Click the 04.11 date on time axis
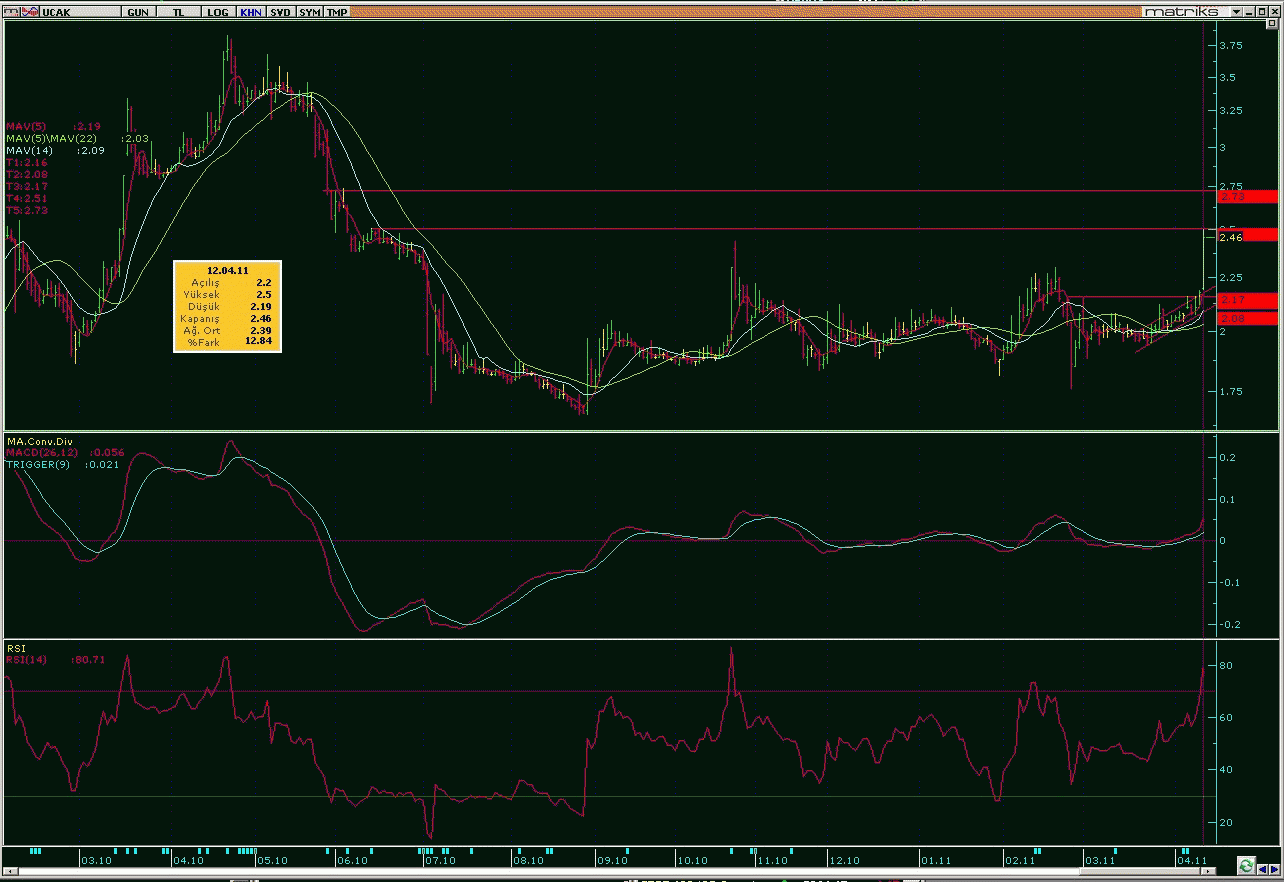The width and height of the screenshot is (1284, 882). tap(1191, 860)
